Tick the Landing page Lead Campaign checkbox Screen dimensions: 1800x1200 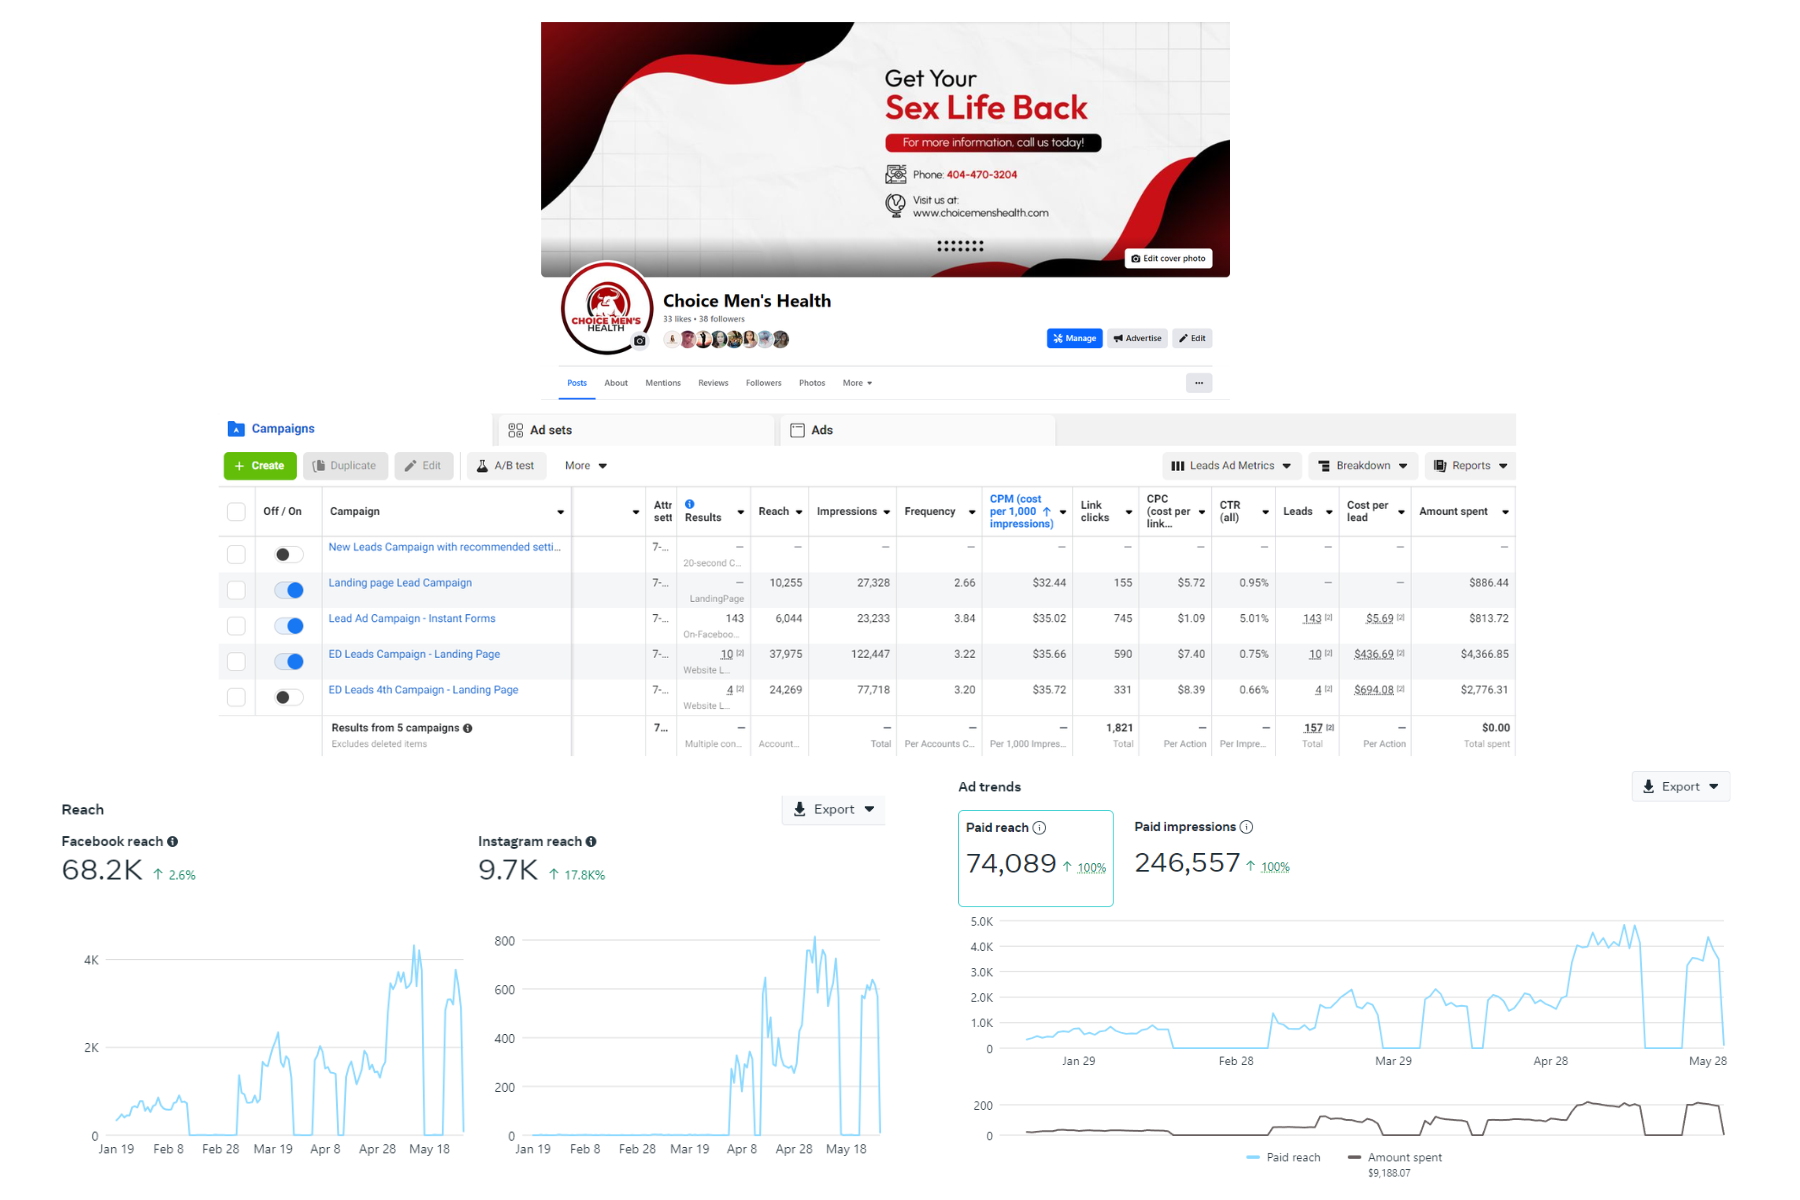point(236,590)
